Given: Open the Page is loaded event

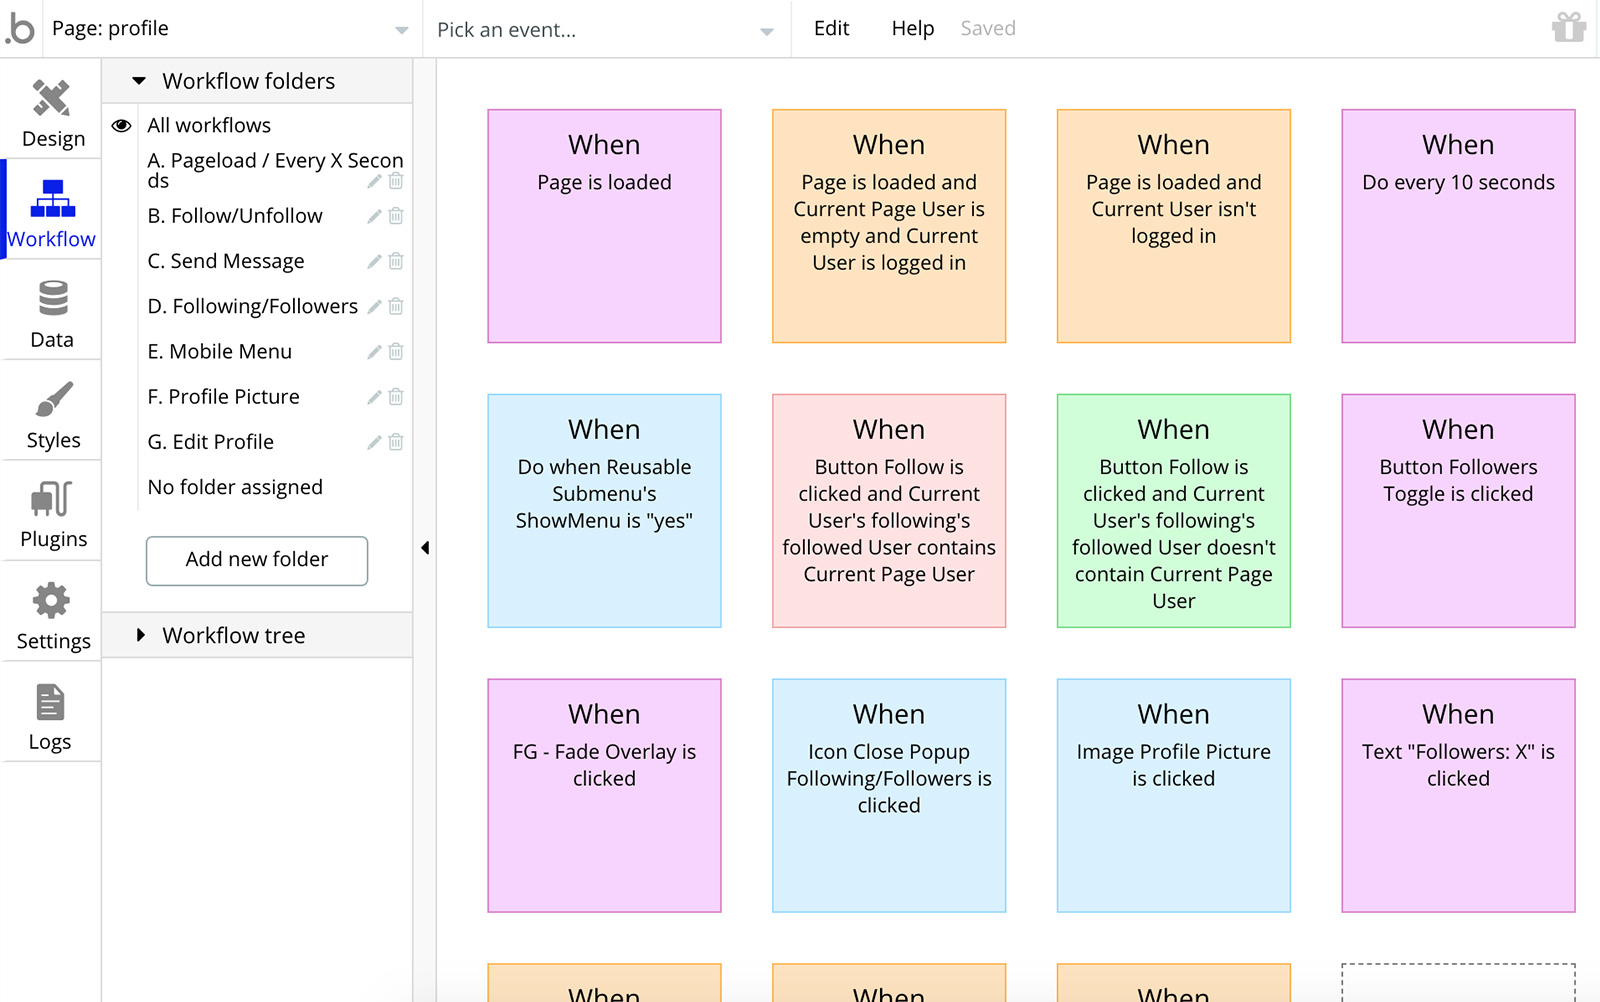Looking at the screenshot, I should [x=604, y=226].
